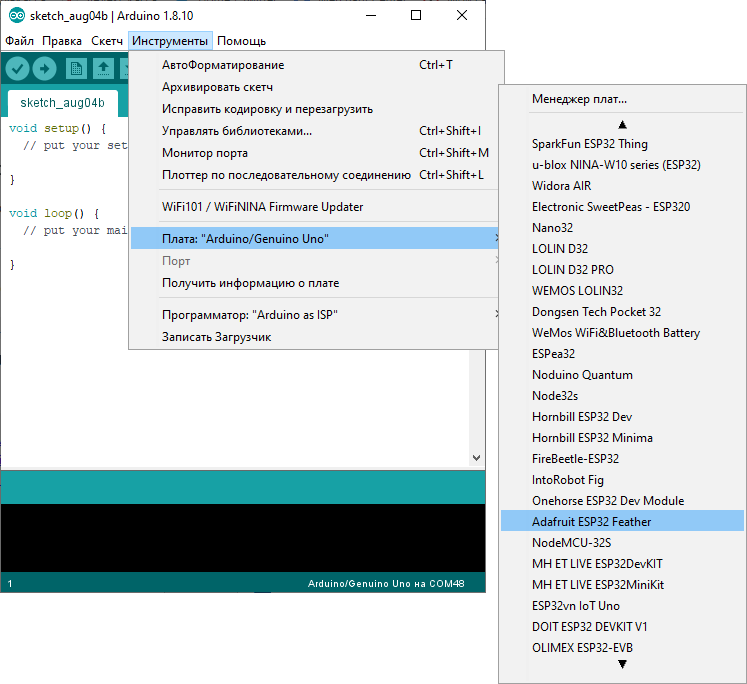Select OLIMEX ESP32-EVB board

point(622,648)
